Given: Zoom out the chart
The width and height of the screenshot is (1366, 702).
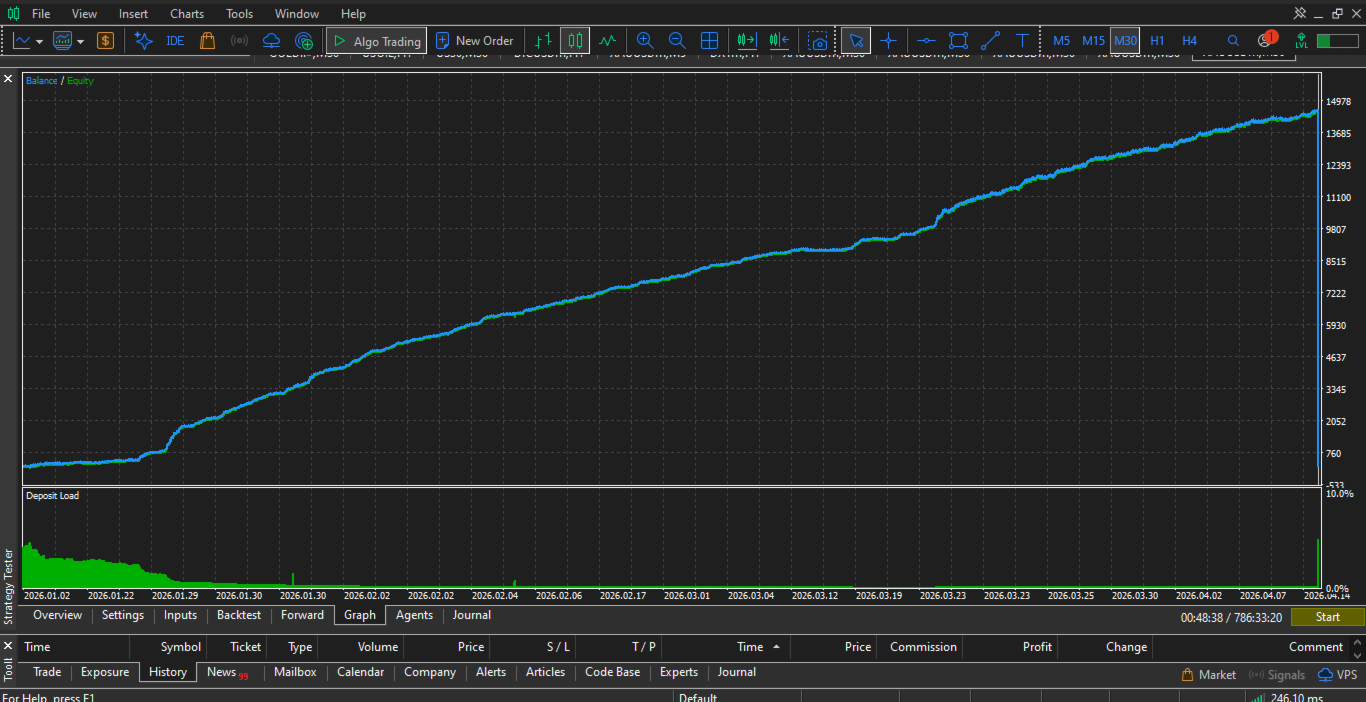Looking at the screenshot, I should (677, 41).
